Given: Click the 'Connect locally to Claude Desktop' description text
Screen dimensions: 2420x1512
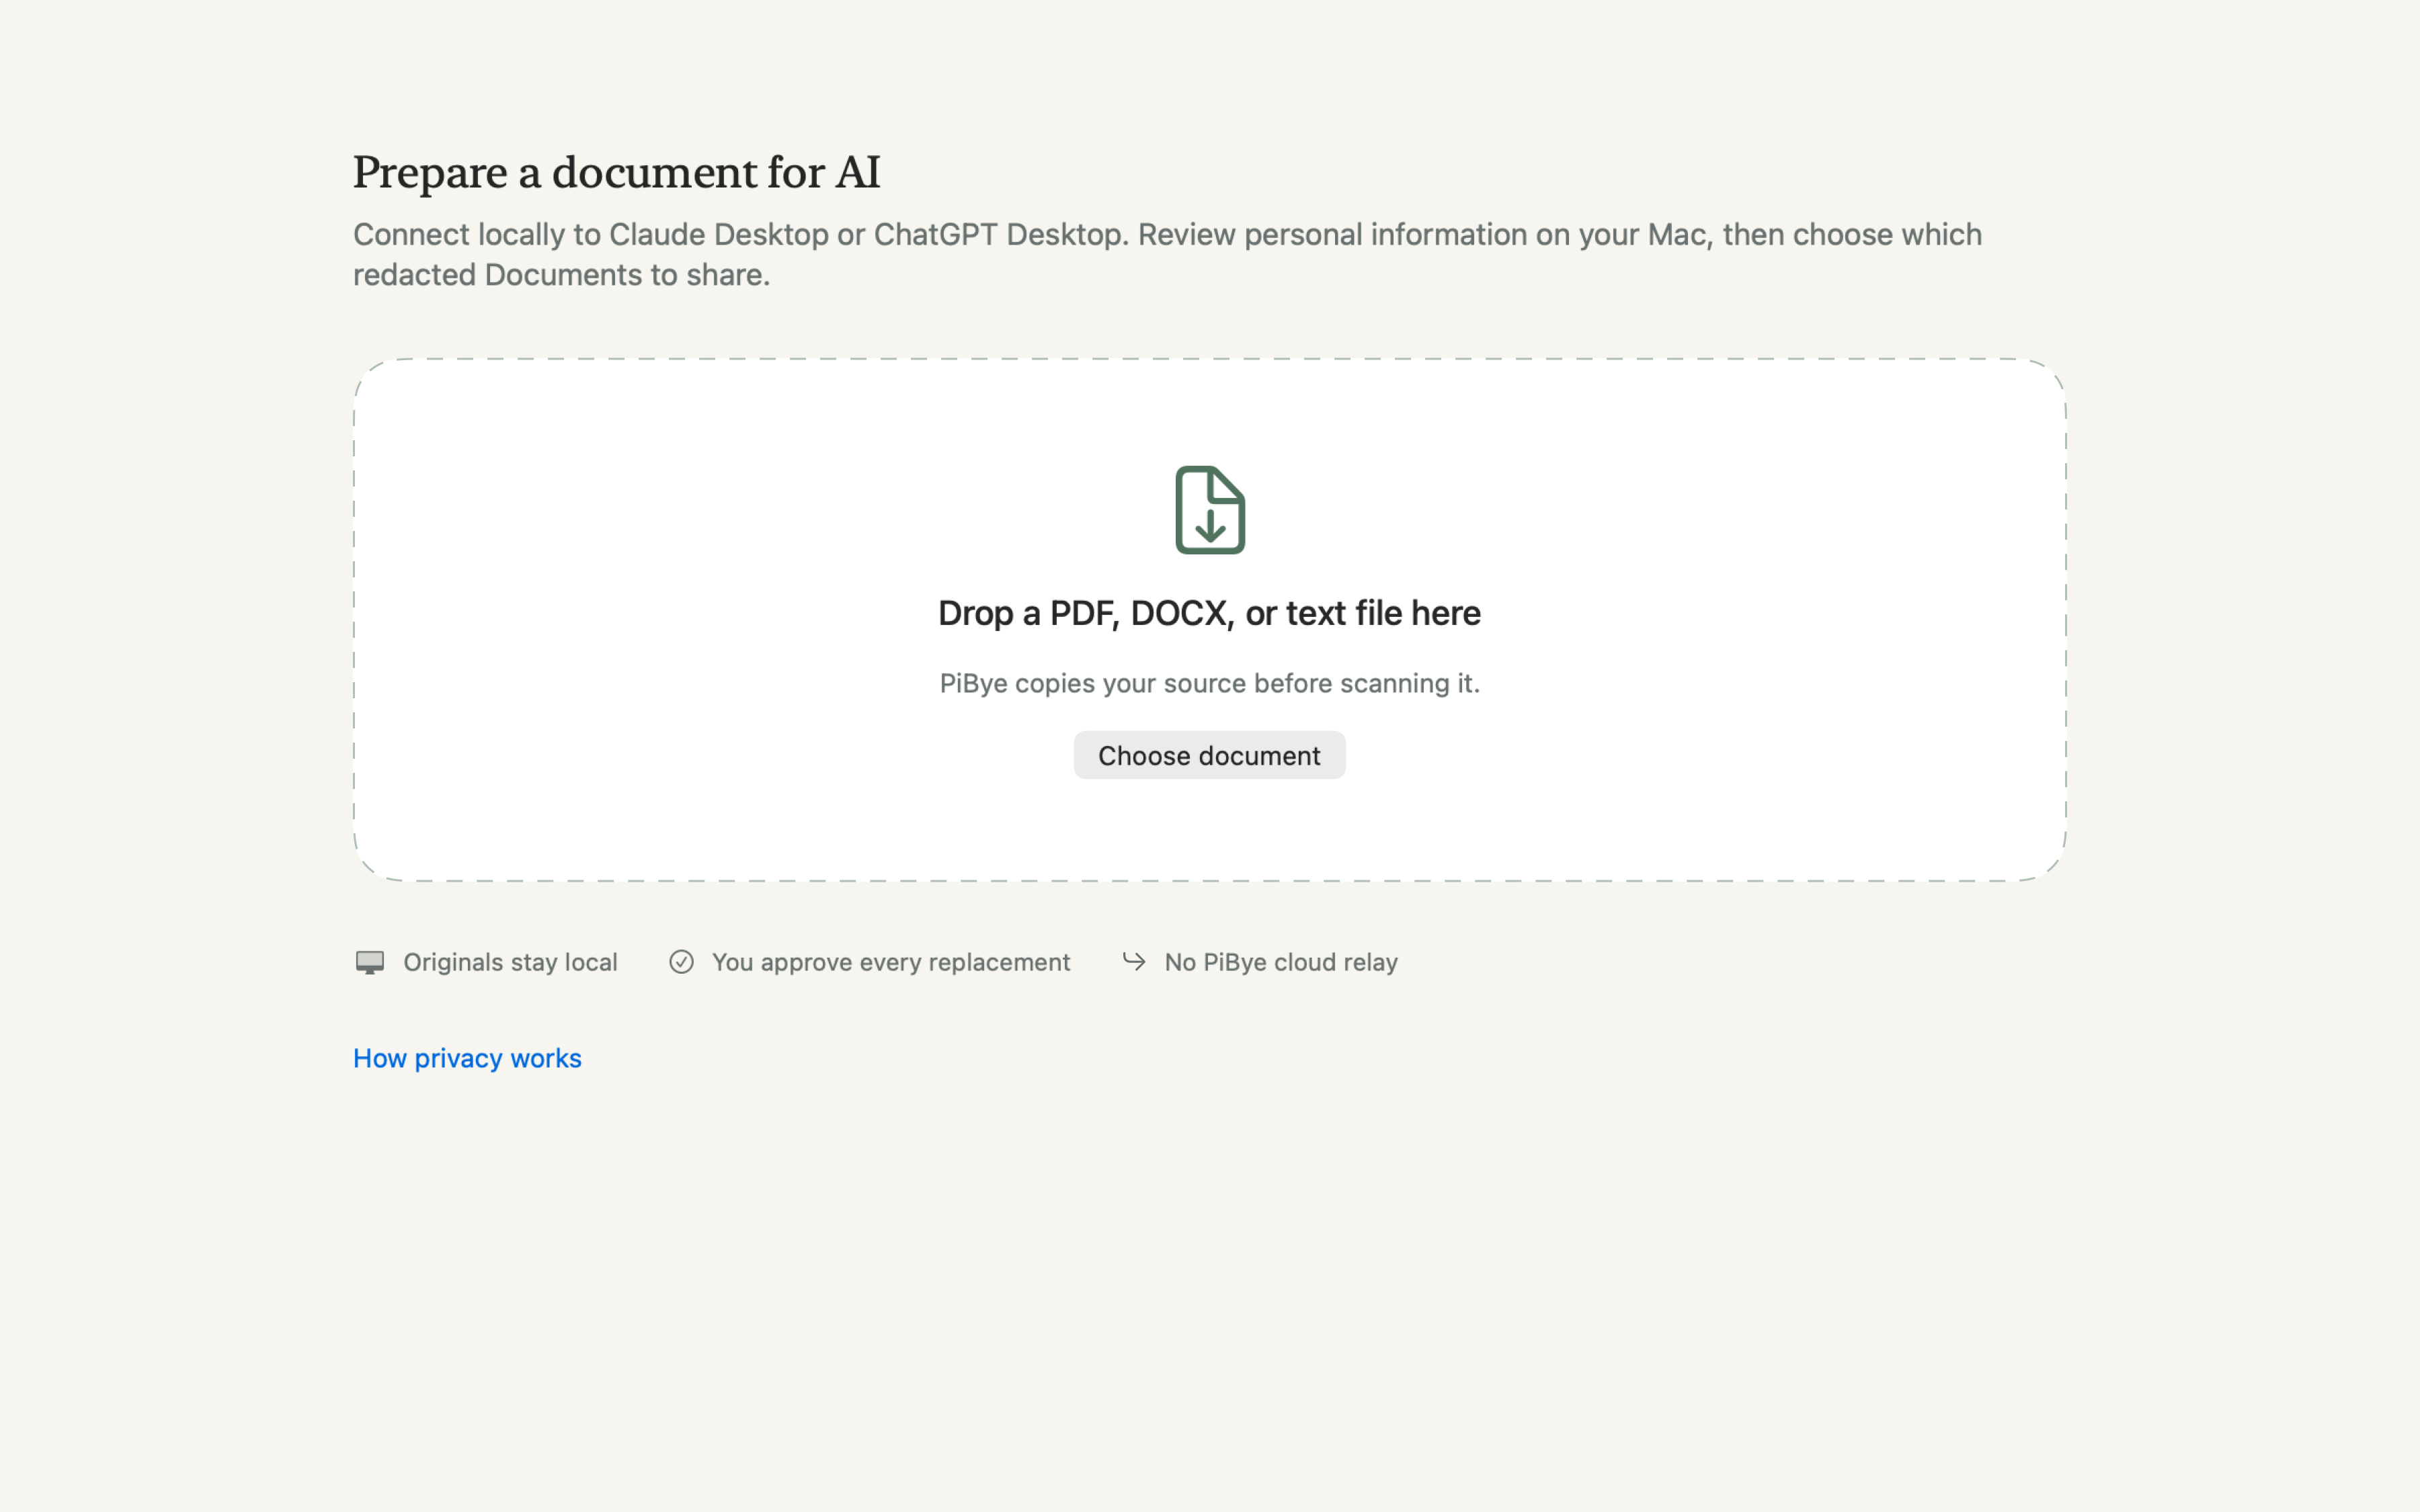Looking at the screenshot, I should tap(1167, 254).
